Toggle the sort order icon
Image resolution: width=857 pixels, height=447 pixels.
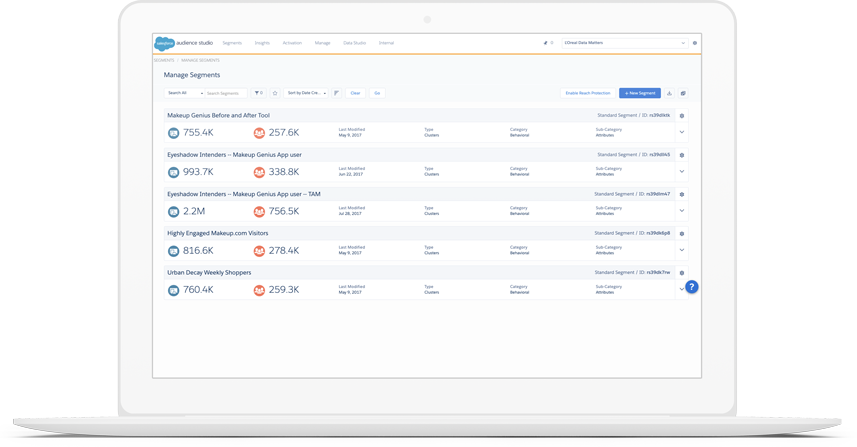336,93
